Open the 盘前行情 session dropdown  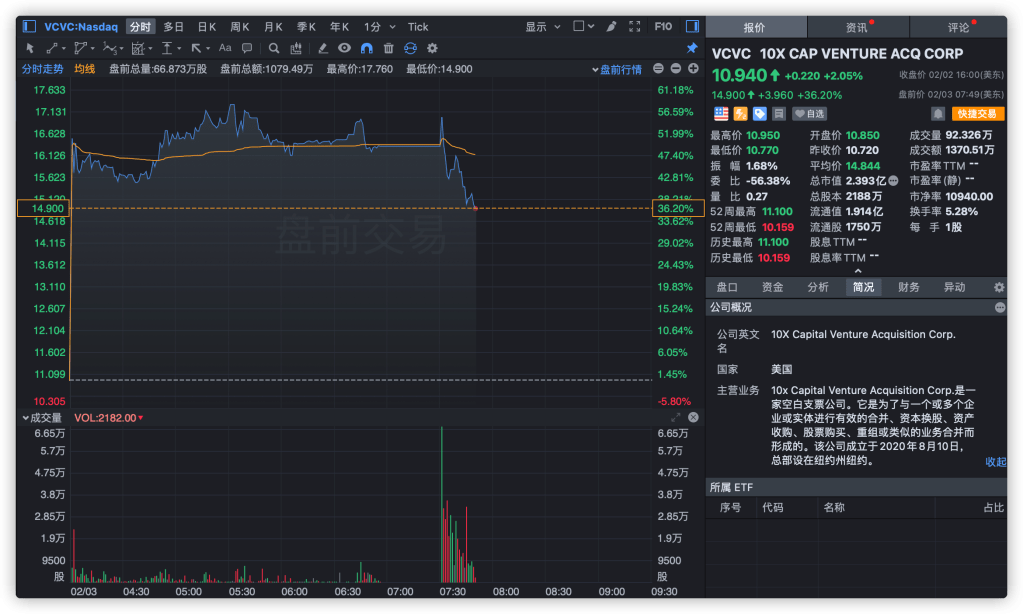pos(620,69)
